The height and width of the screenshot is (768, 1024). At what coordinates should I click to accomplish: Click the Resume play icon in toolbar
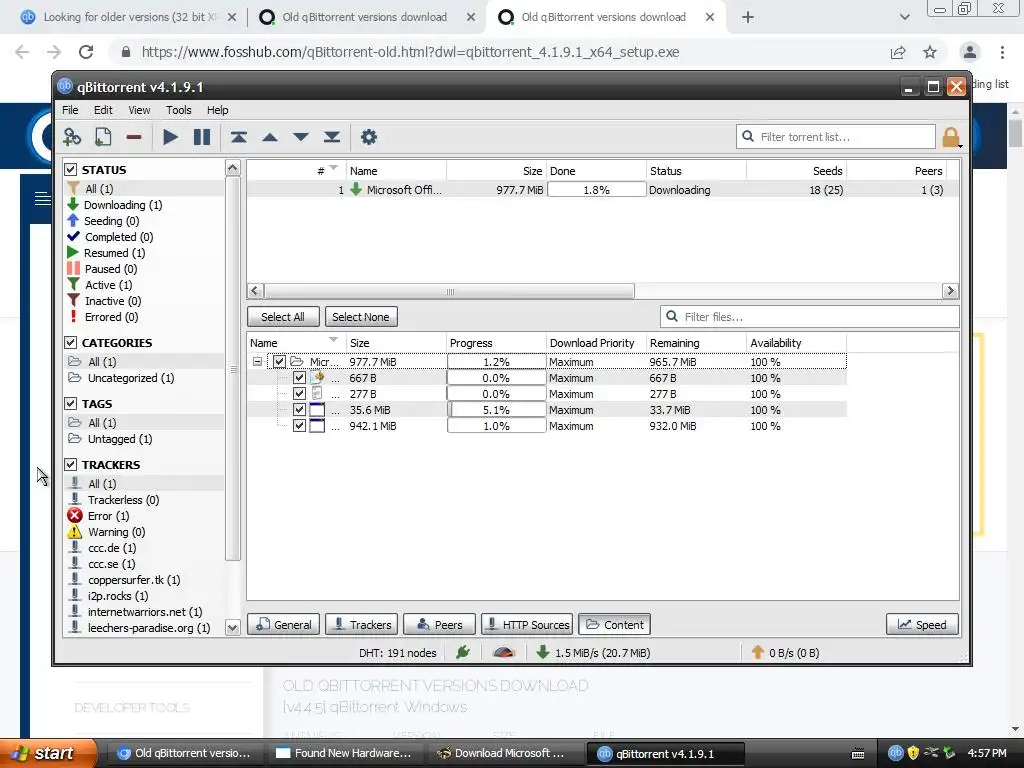[170, 137]
